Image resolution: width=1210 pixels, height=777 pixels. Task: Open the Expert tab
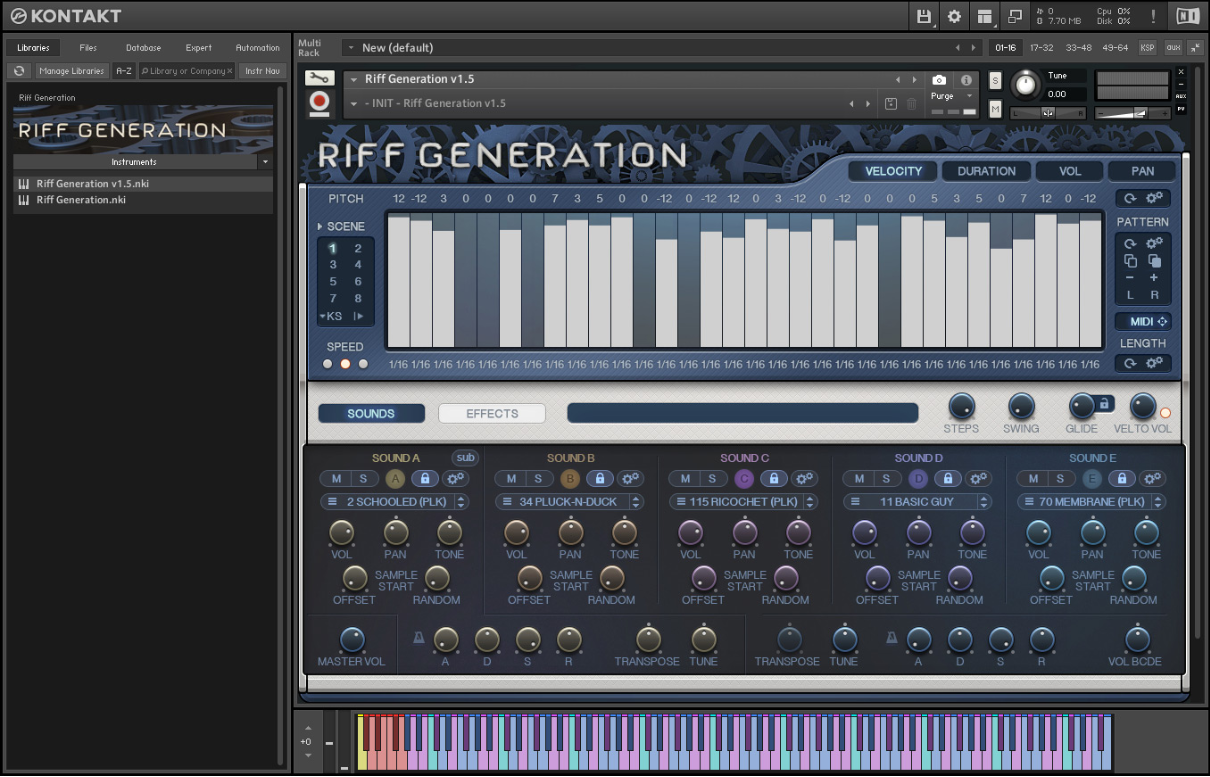click(x=198, y=47)
